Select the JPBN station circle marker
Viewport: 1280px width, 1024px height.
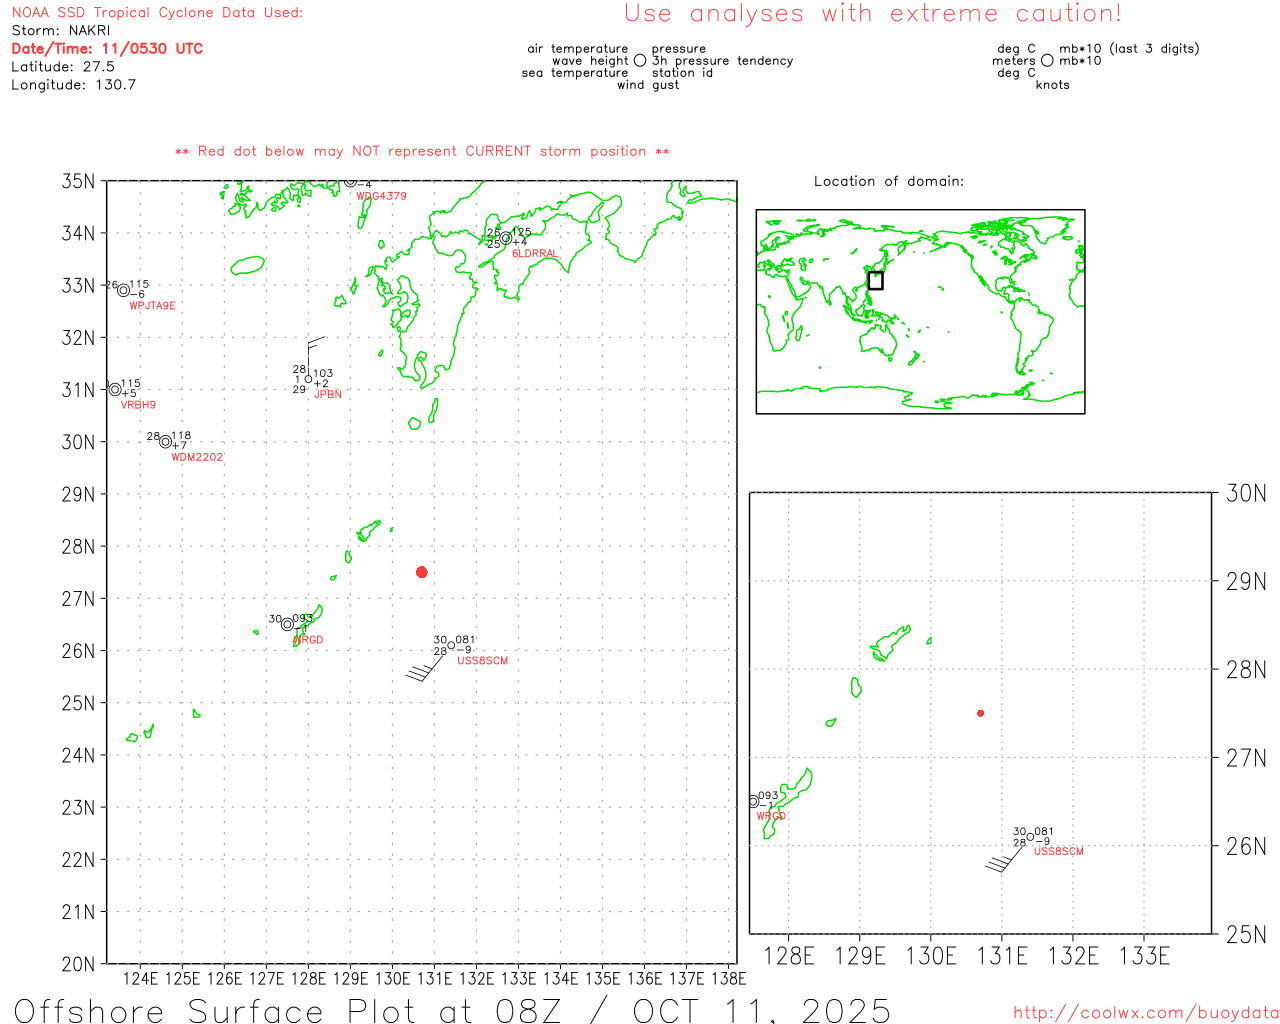coord(308,379)
